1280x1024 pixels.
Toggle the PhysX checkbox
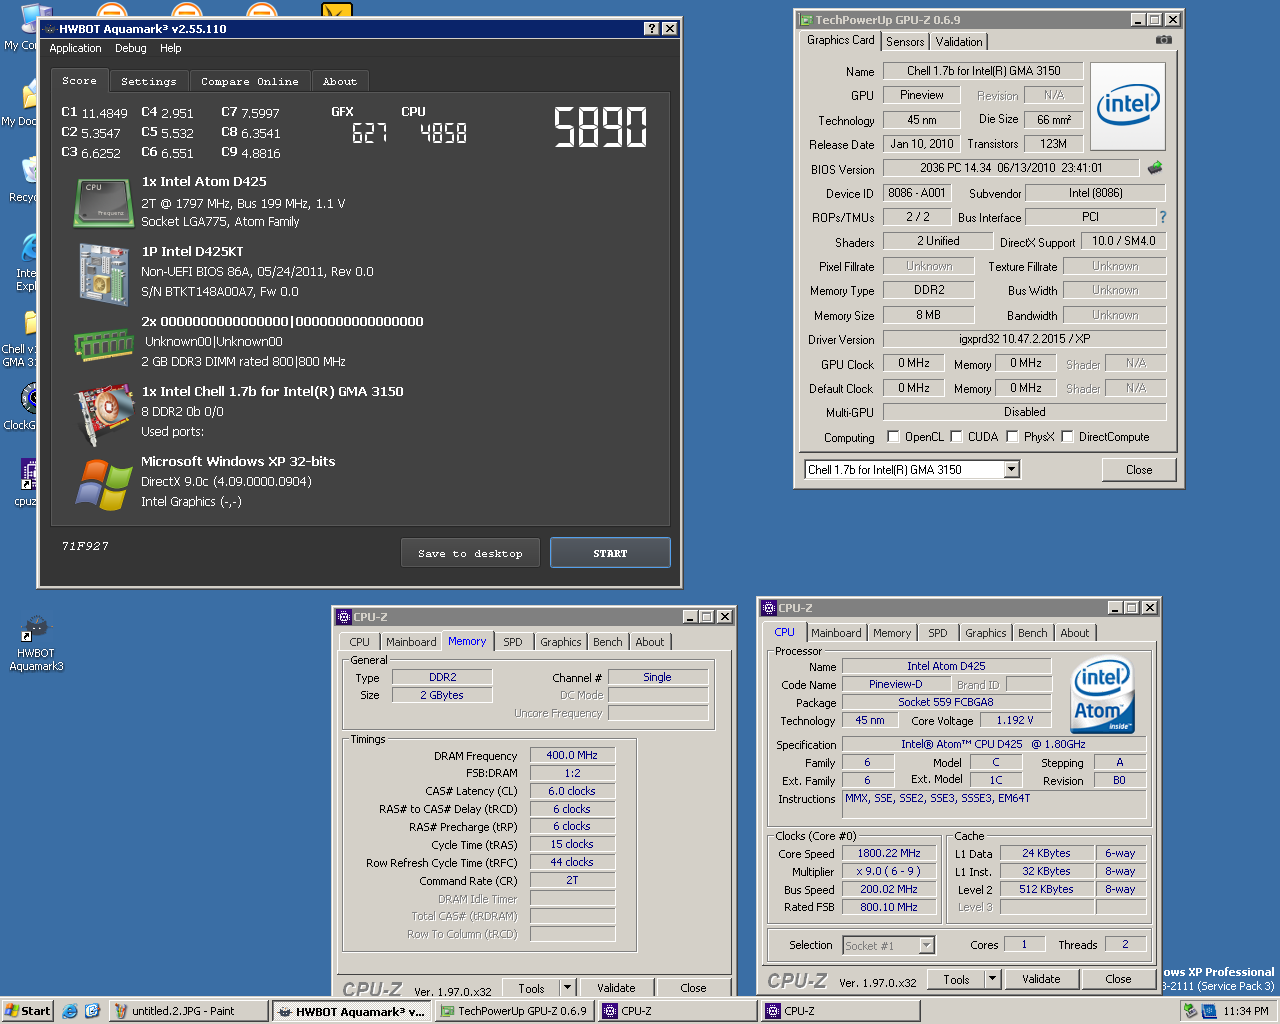(x=1013, y=437)
